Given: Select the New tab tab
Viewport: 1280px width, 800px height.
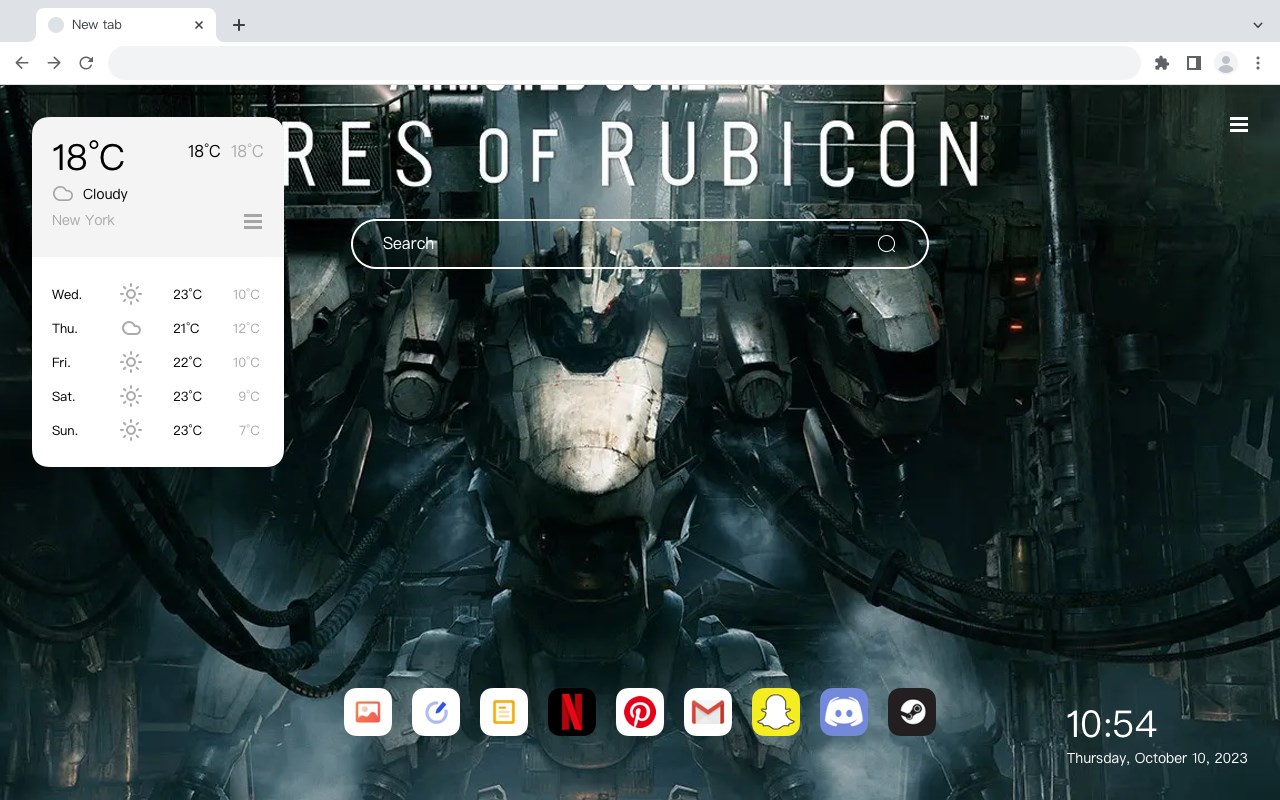Looking at the screenshot, I should click(126, 25).
